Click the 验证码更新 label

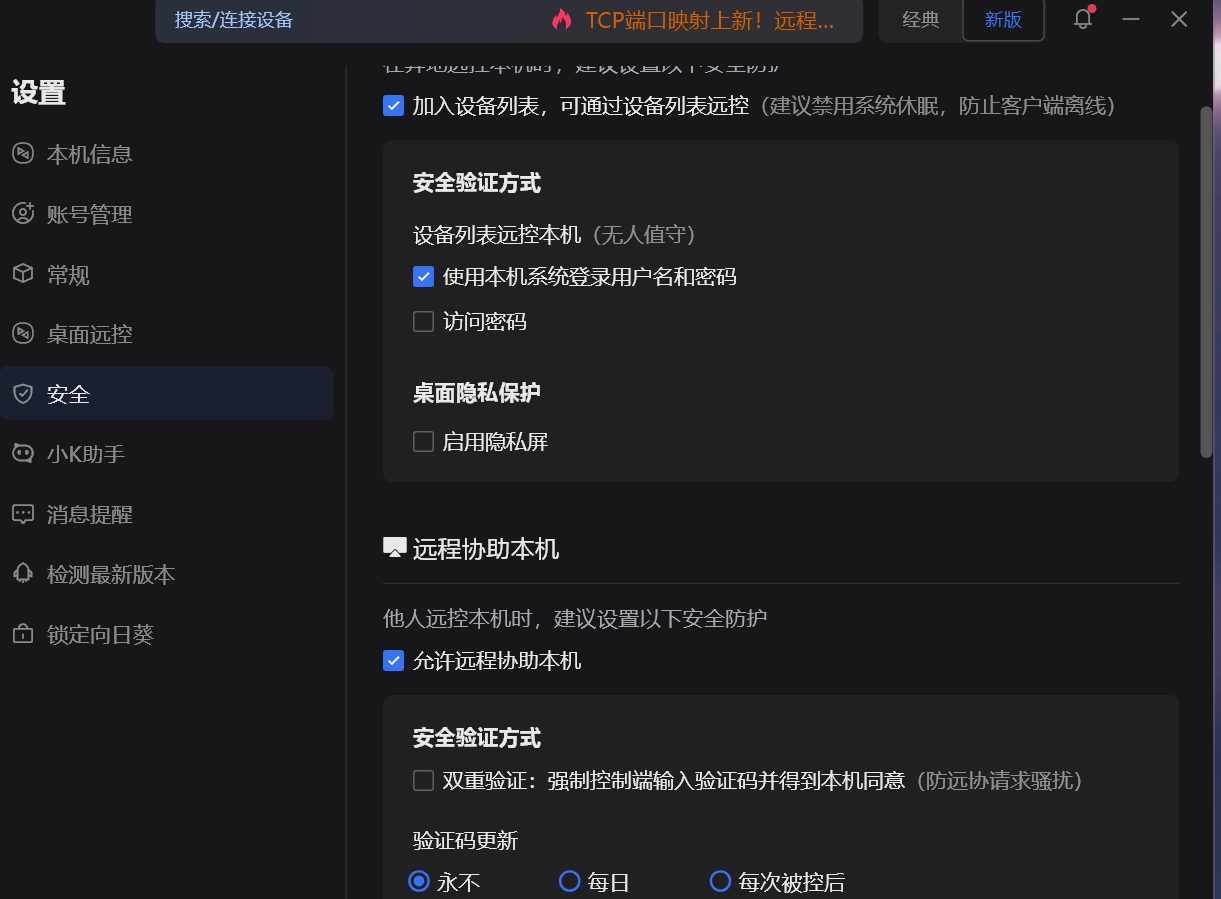point(465,840)
